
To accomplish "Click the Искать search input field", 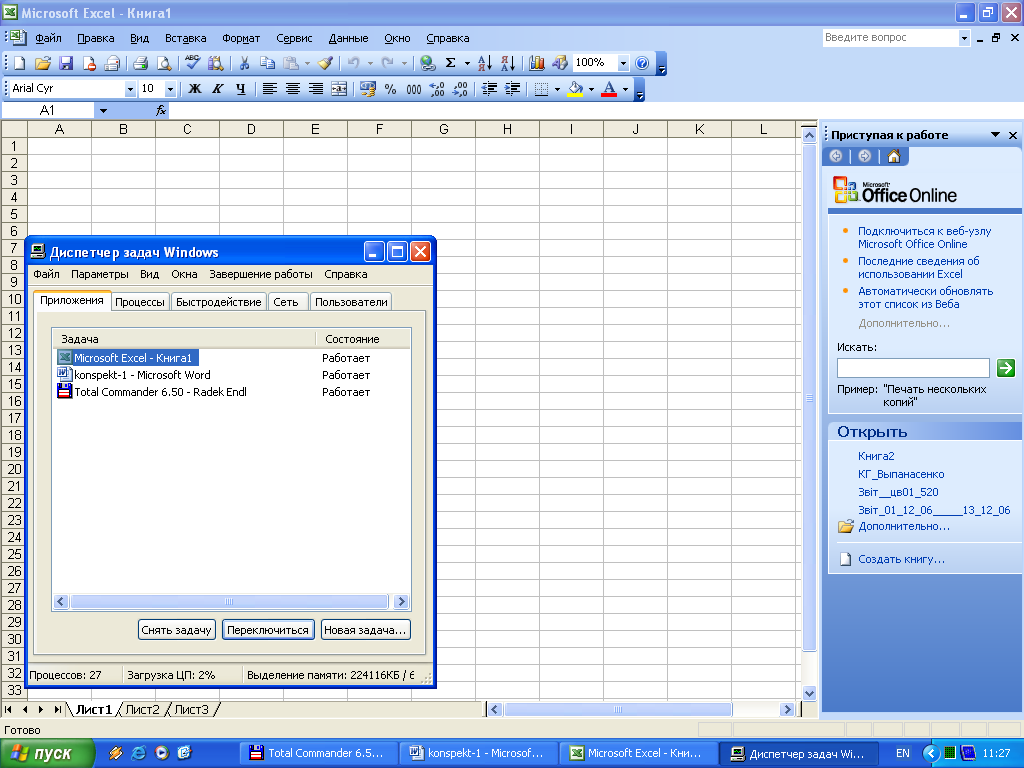I will click(x=913, y=368).
